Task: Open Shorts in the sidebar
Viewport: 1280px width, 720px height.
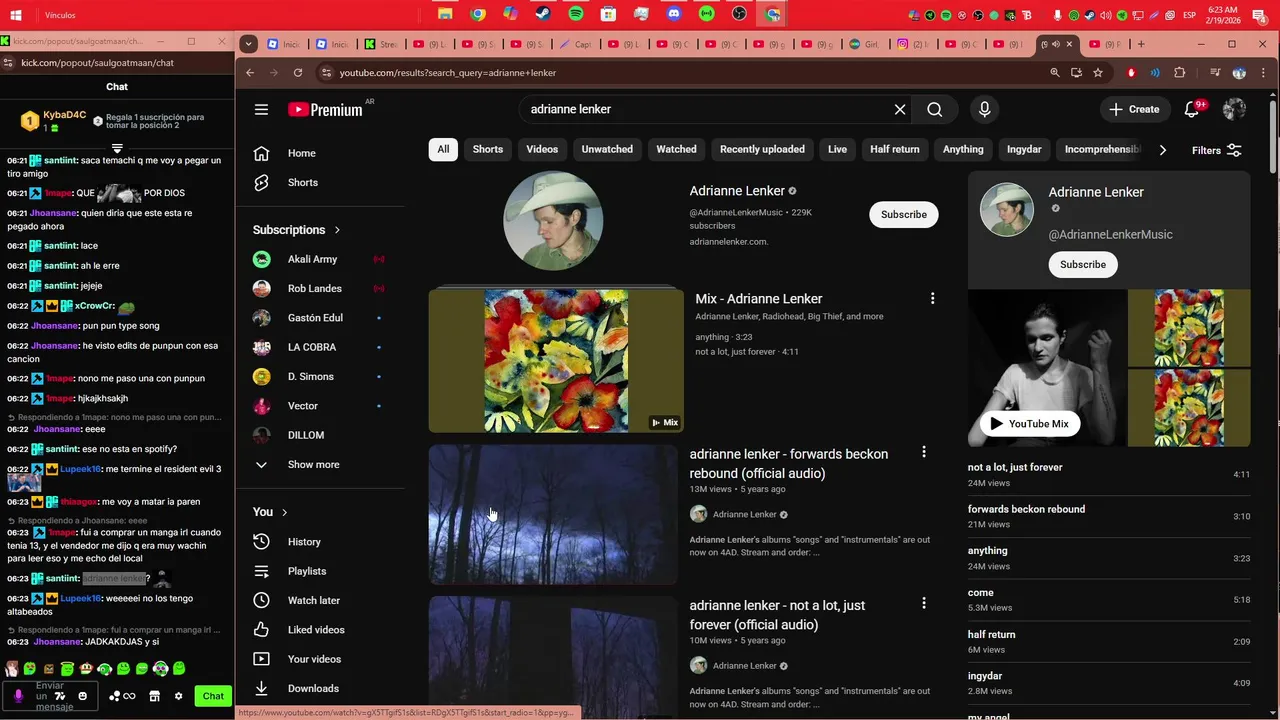Action: [300, 182]
